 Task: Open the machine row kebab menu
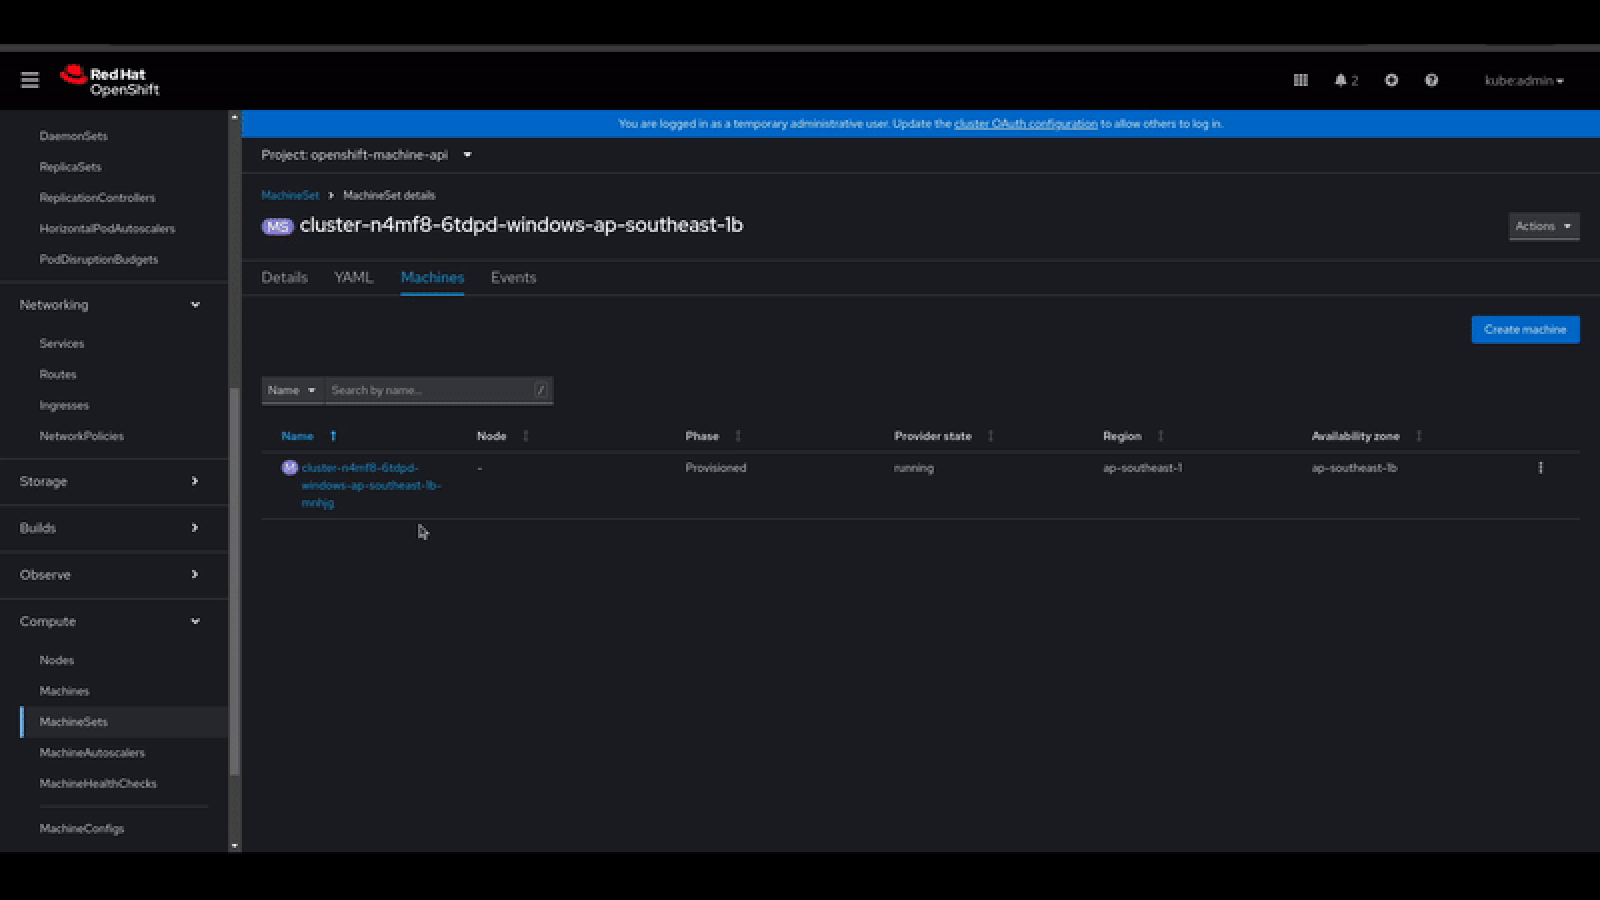tap(1540, 468)
